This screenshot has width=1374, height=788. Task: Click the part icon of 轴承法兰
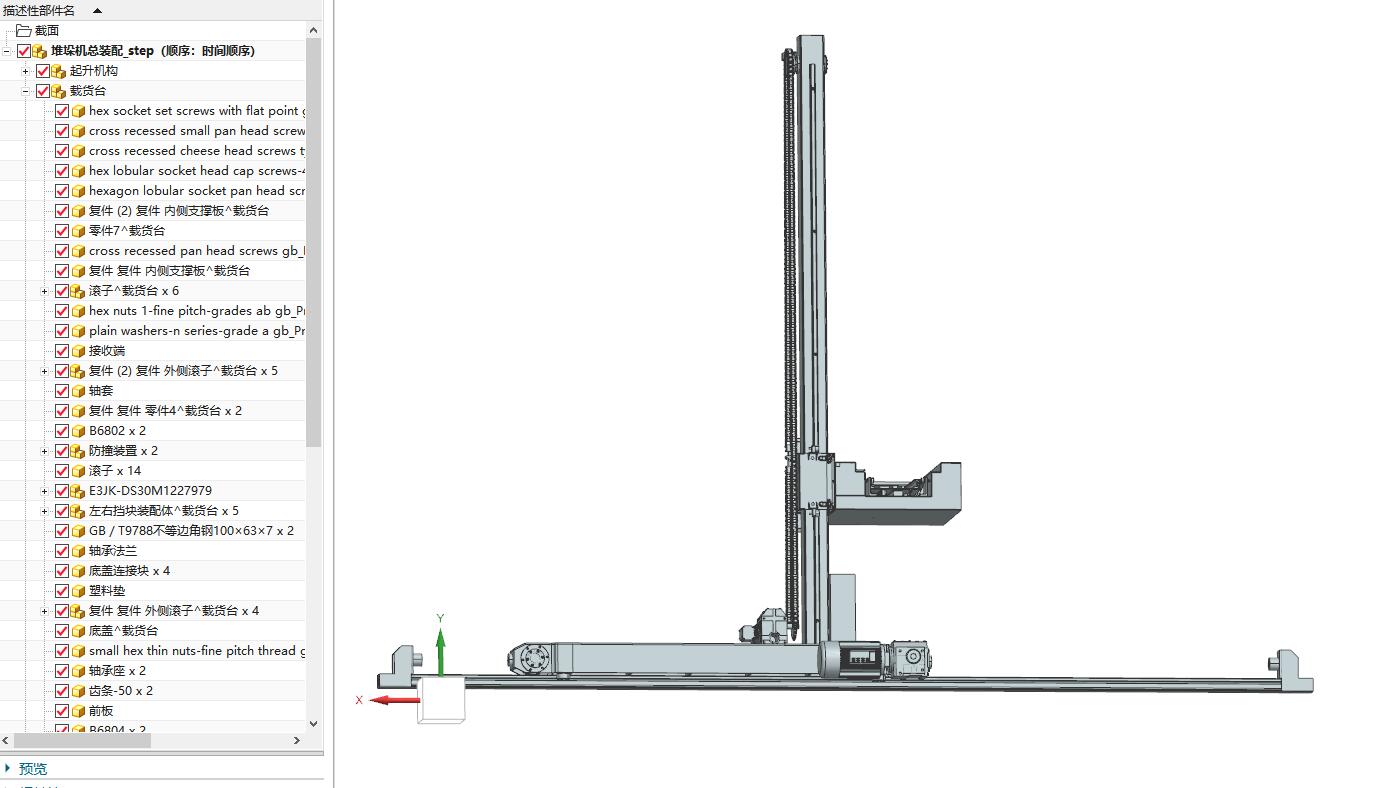click(78, 550)
